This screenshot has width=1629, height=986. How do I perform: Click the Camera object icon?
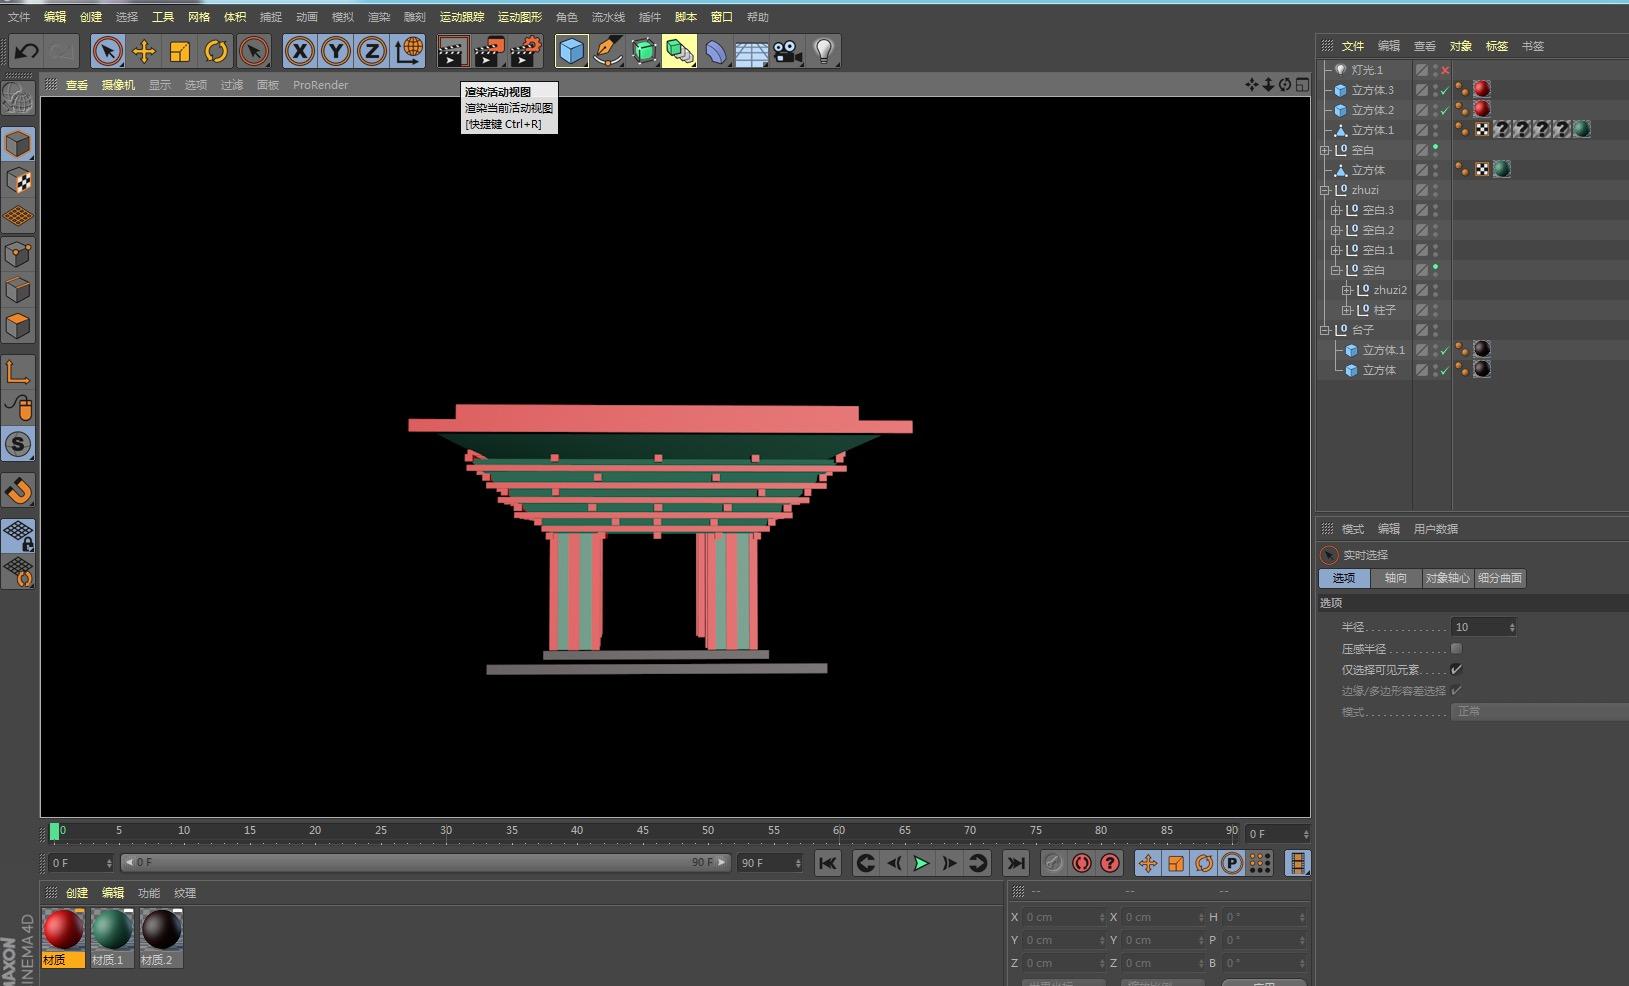tap(788, 51)
